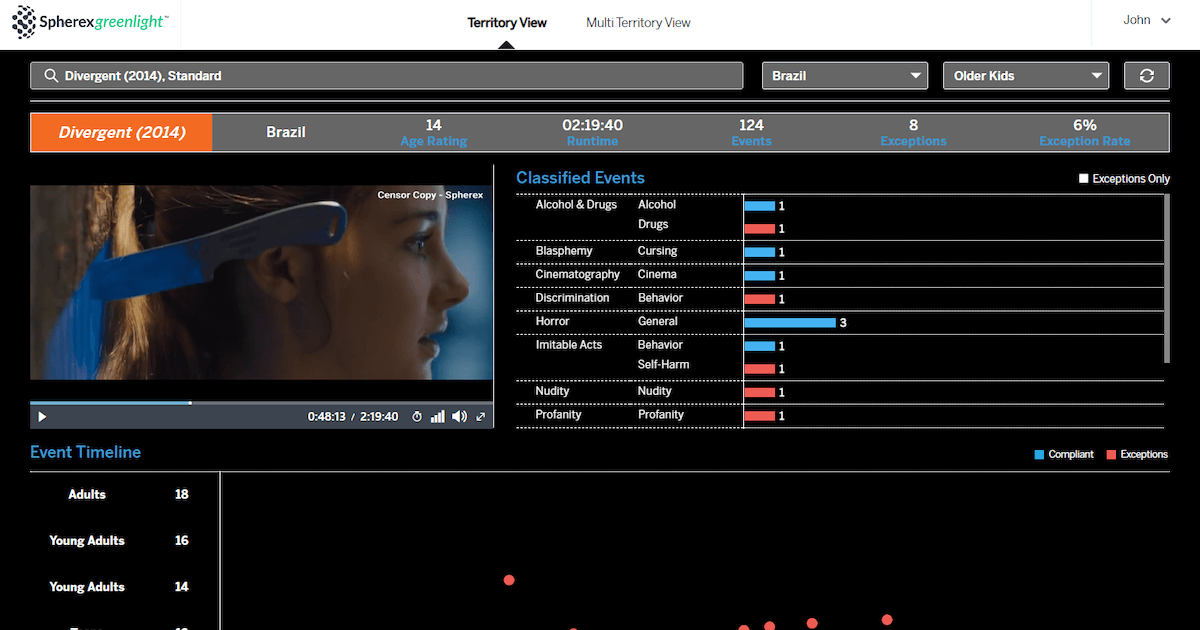Switch to Territory View tab
This screenshot has width=1200, height=630.
click(507, 22)
